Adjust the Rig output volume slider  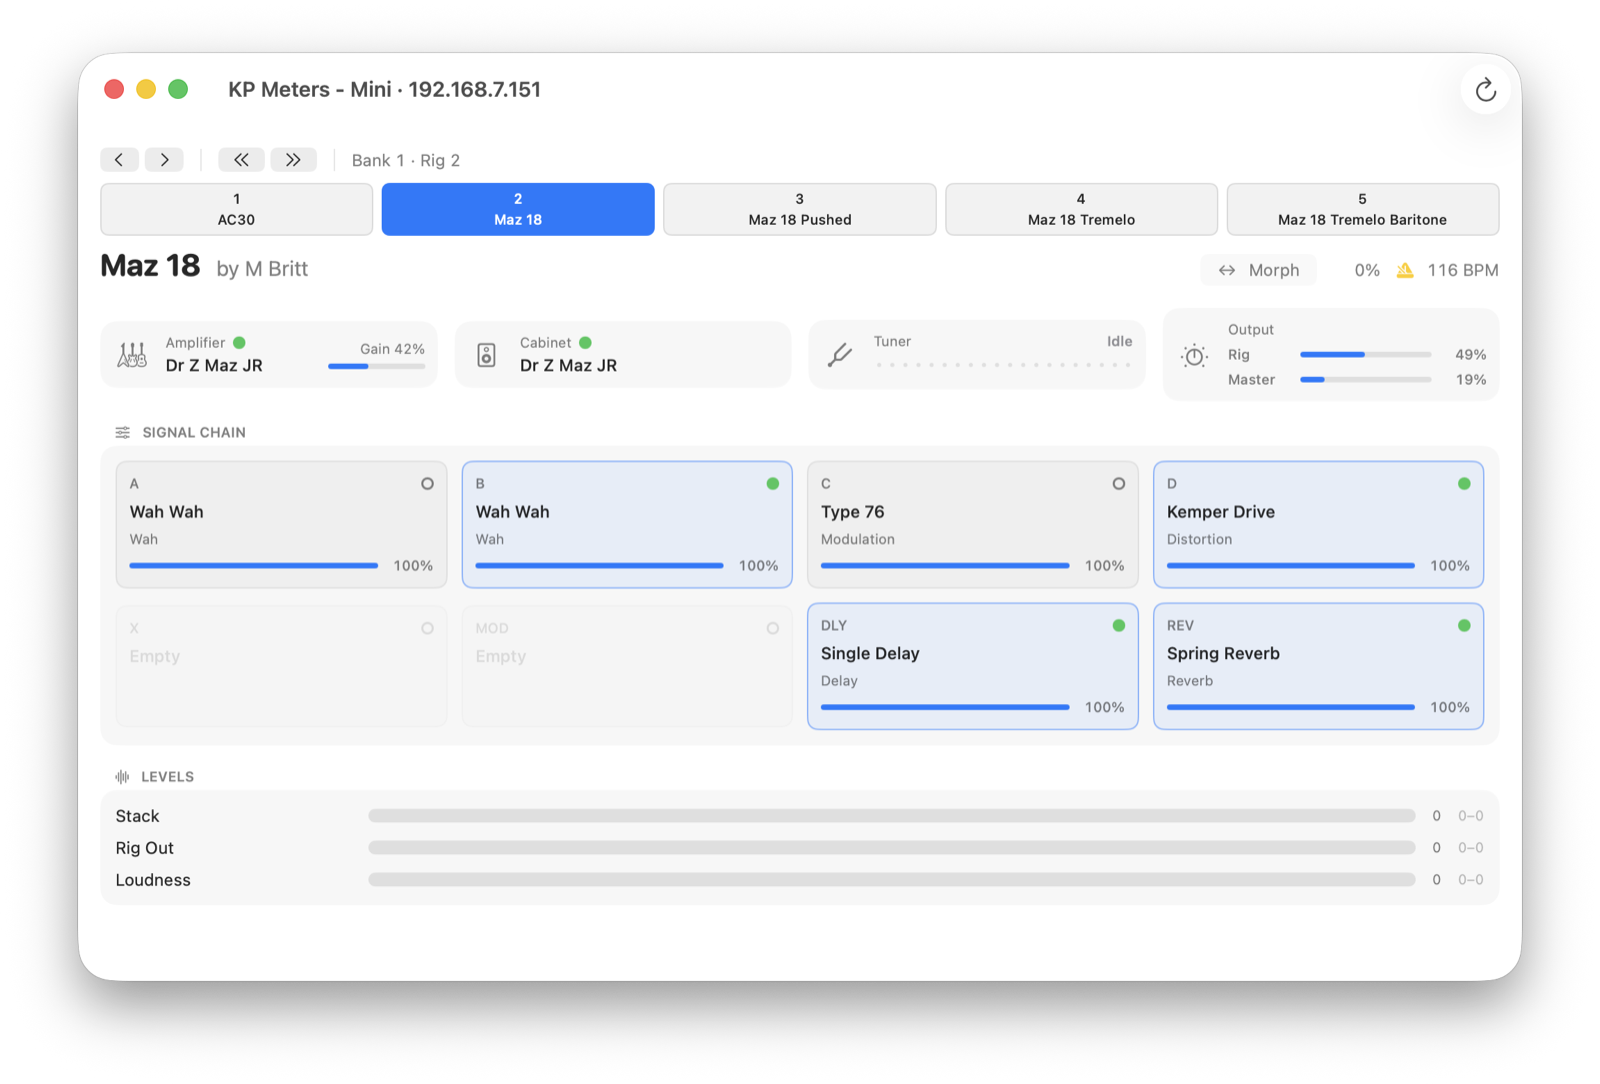pos(1366,355)
